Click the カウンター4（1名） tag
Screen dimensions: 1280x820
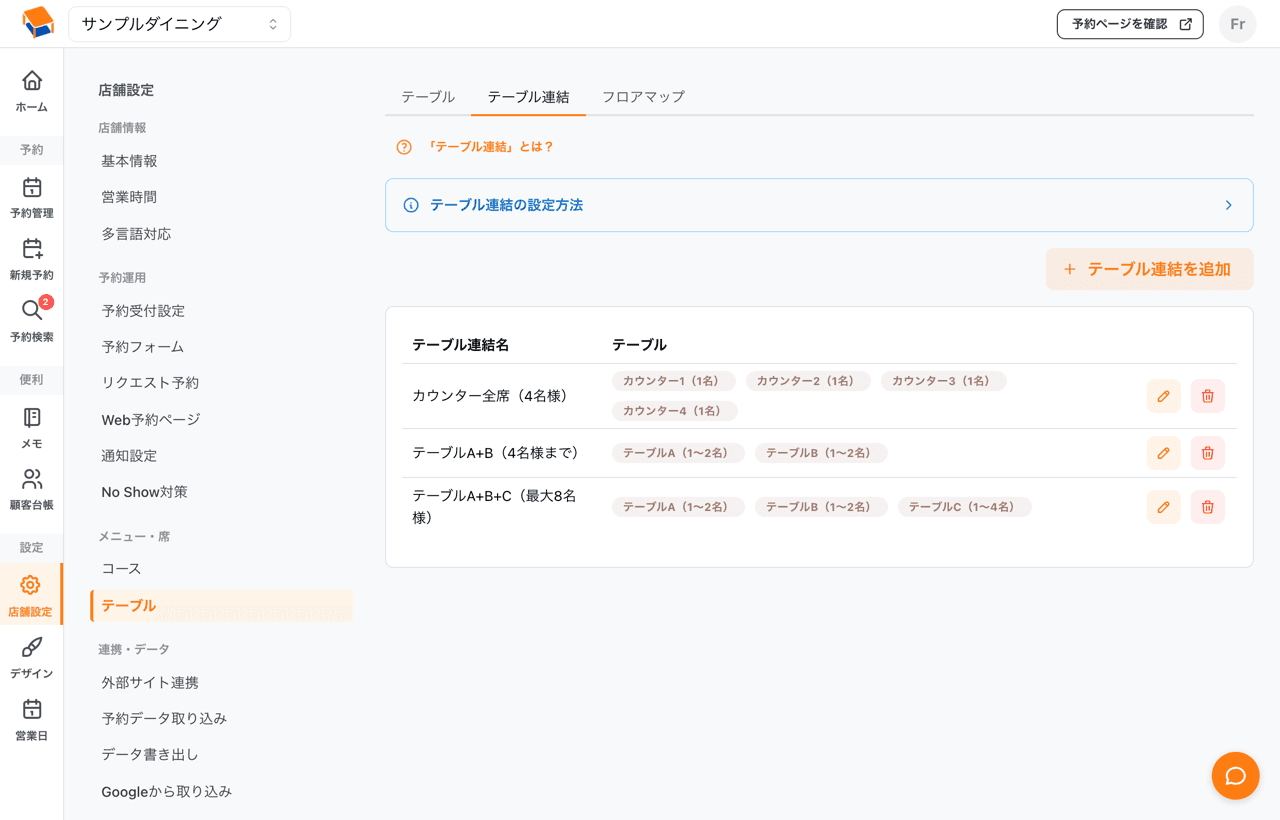pos(673,411)
